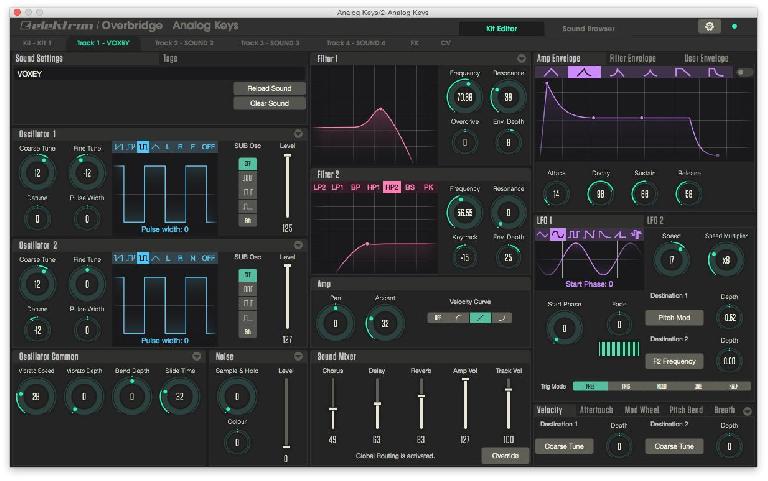Expand Oscillator 1 section menu arrow
Viewport: 768px width, 481px height.
[298, 133]
